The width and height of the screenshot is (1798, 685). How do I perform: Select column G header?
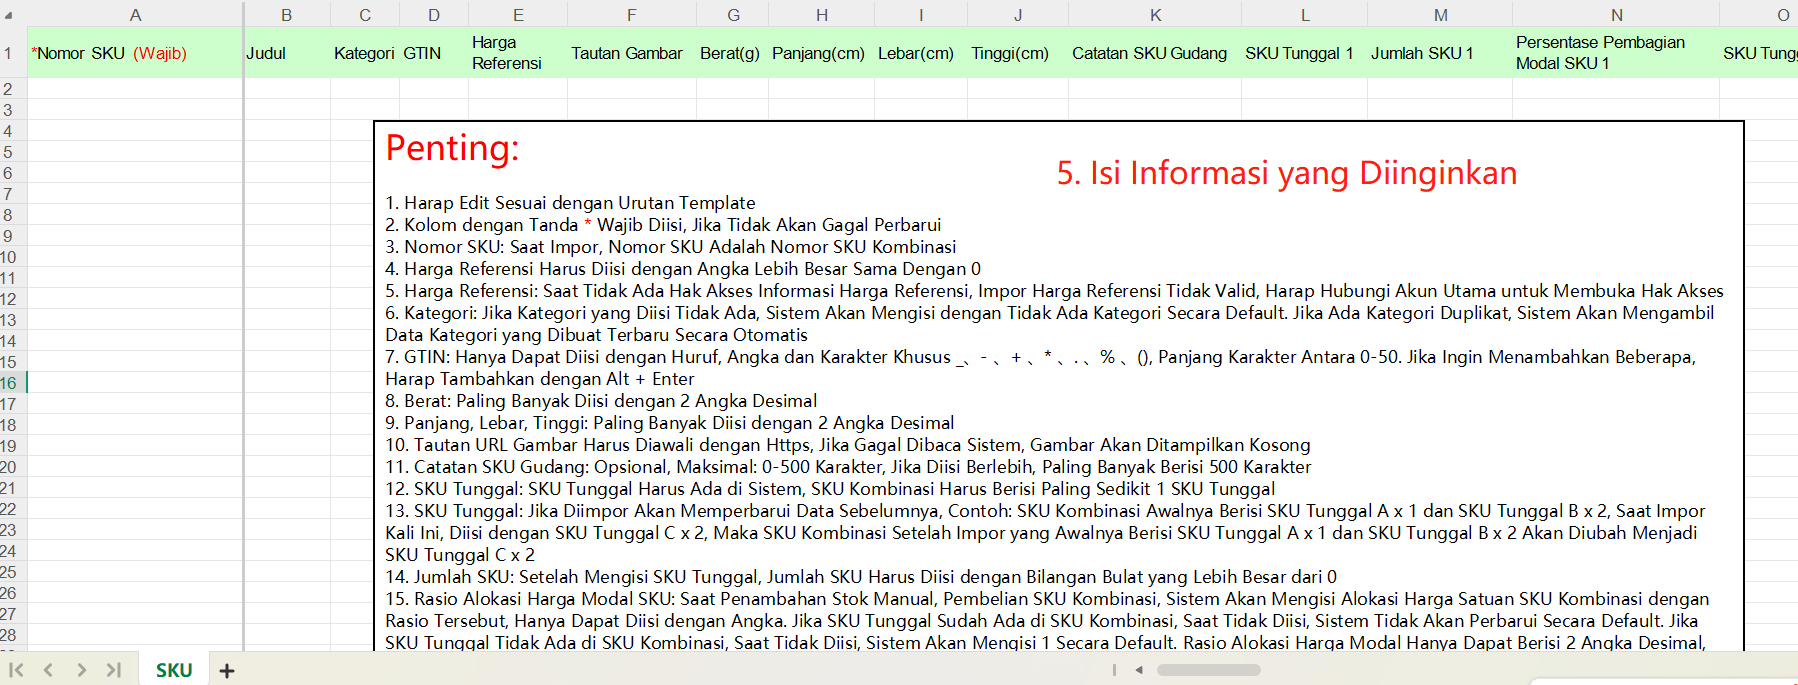(733, 15)
